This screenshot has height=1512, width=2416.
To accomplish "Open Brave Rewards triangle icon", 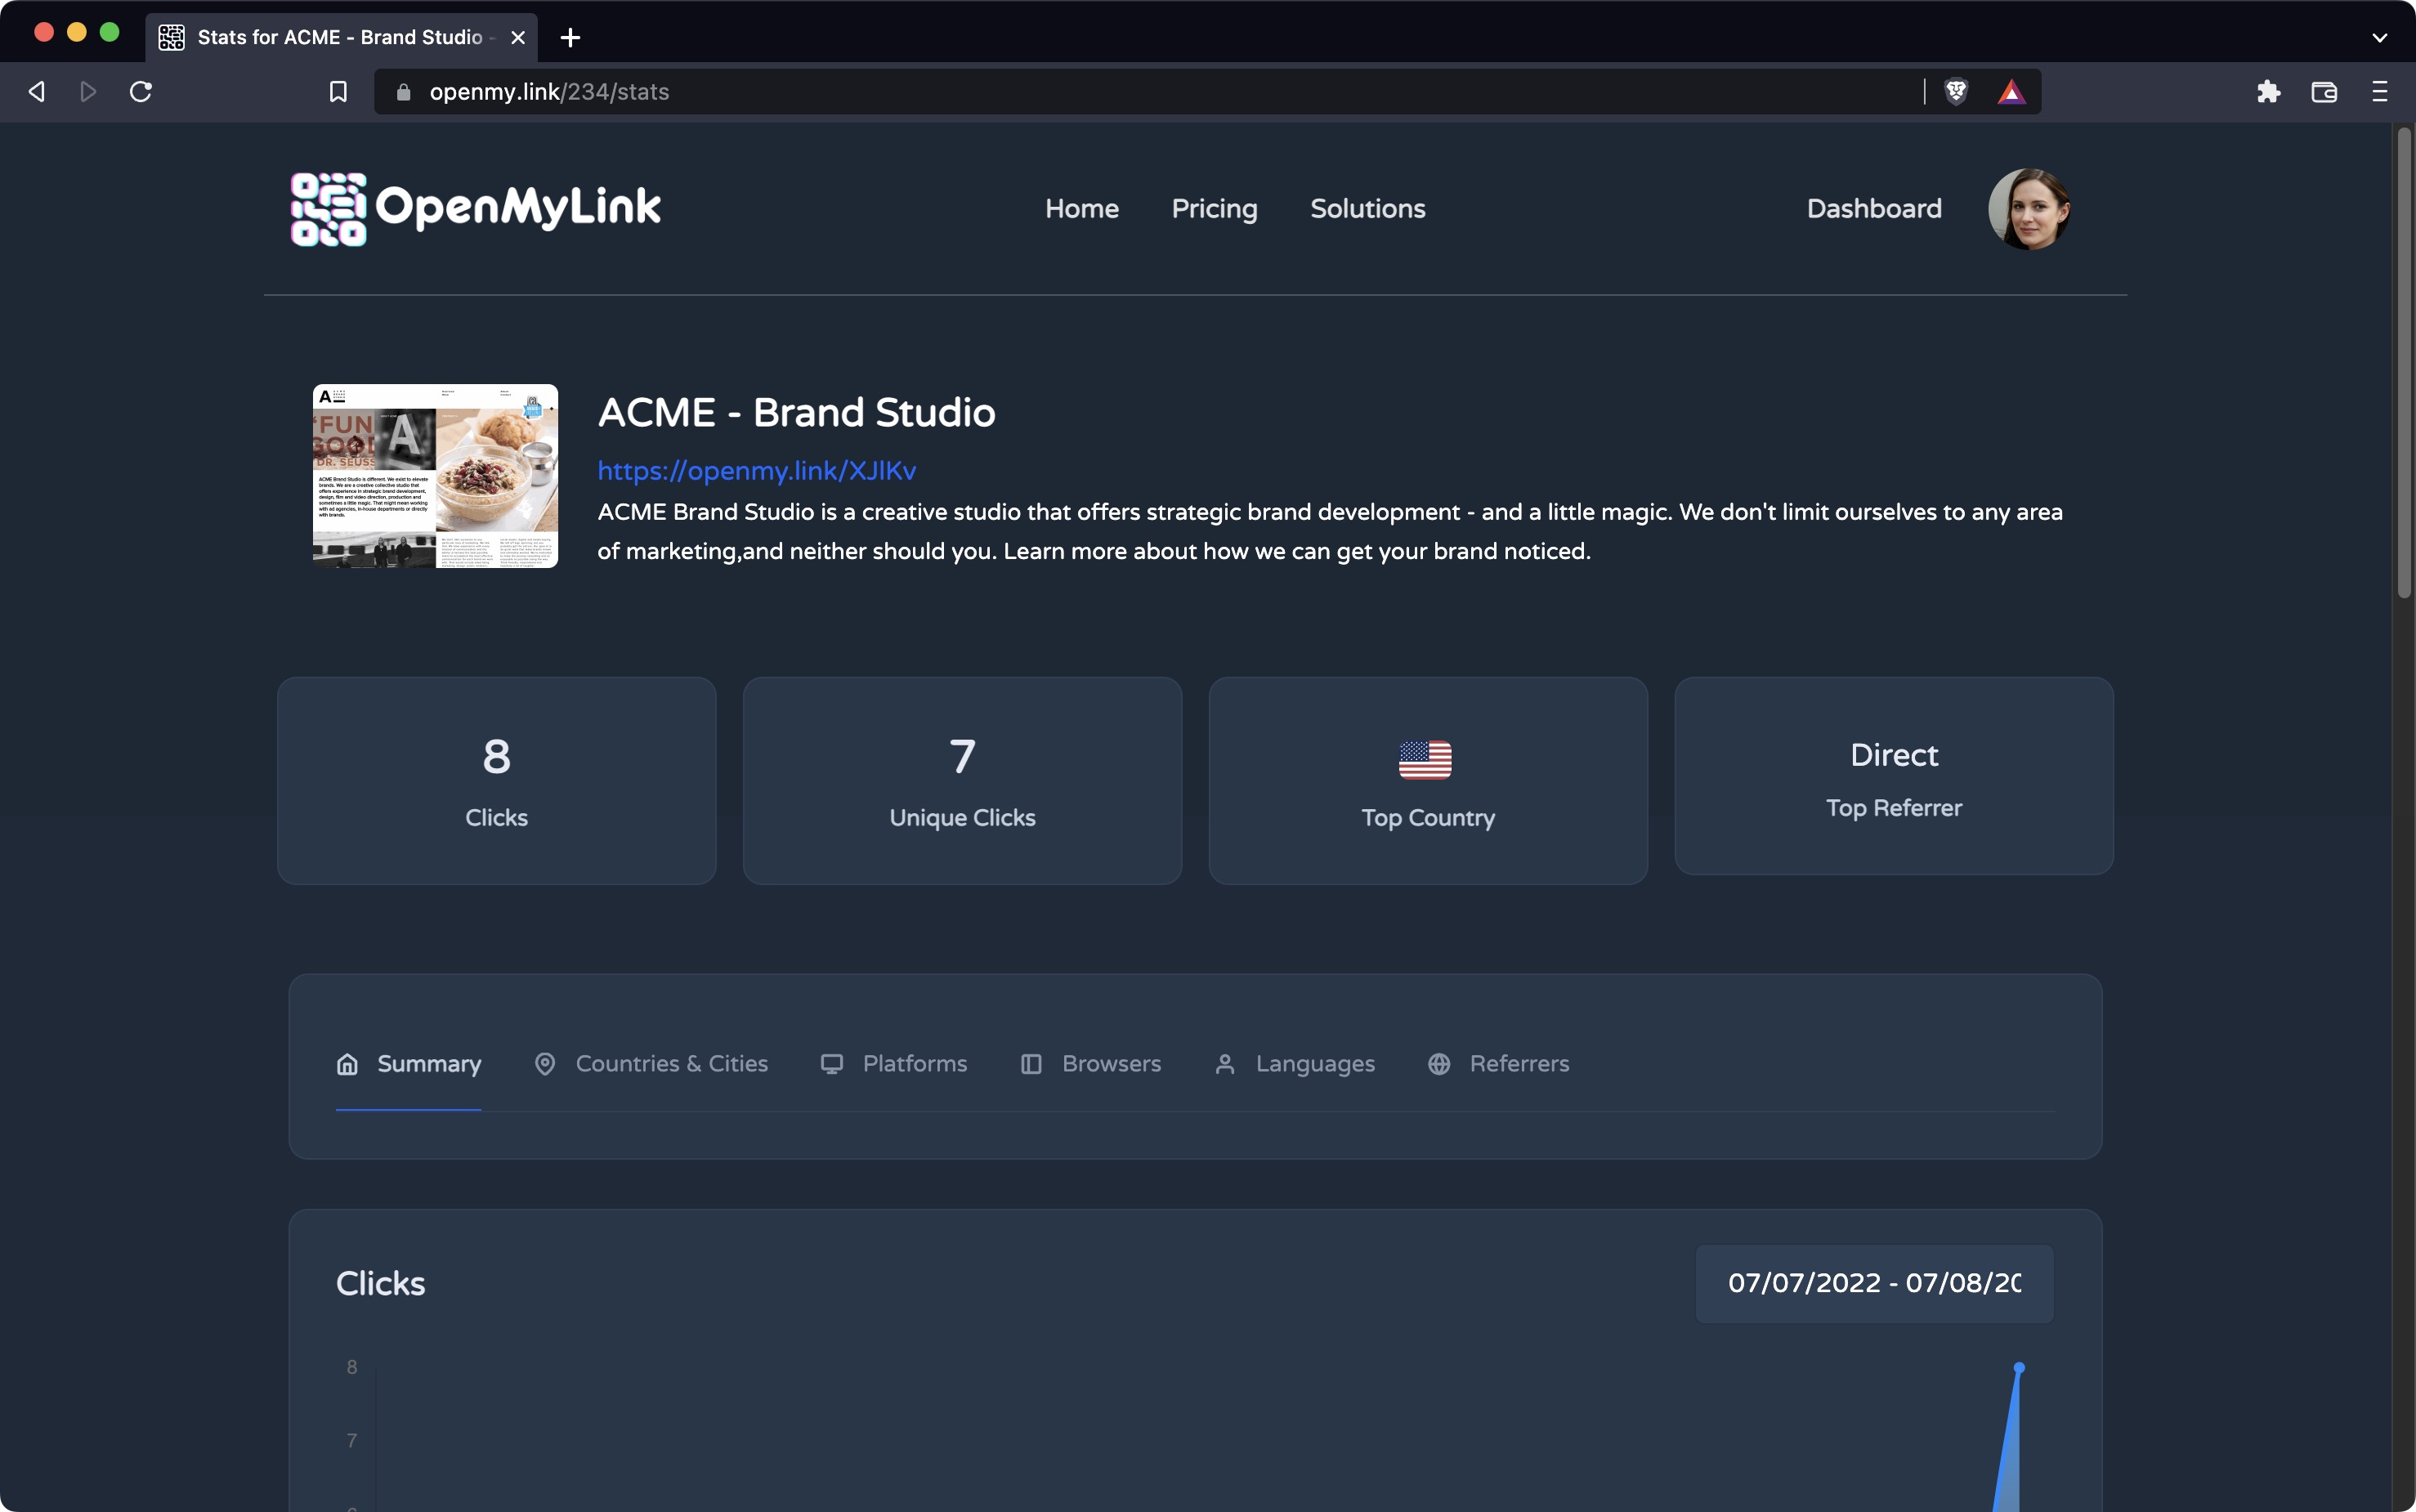I will (x=2011, y=92).
